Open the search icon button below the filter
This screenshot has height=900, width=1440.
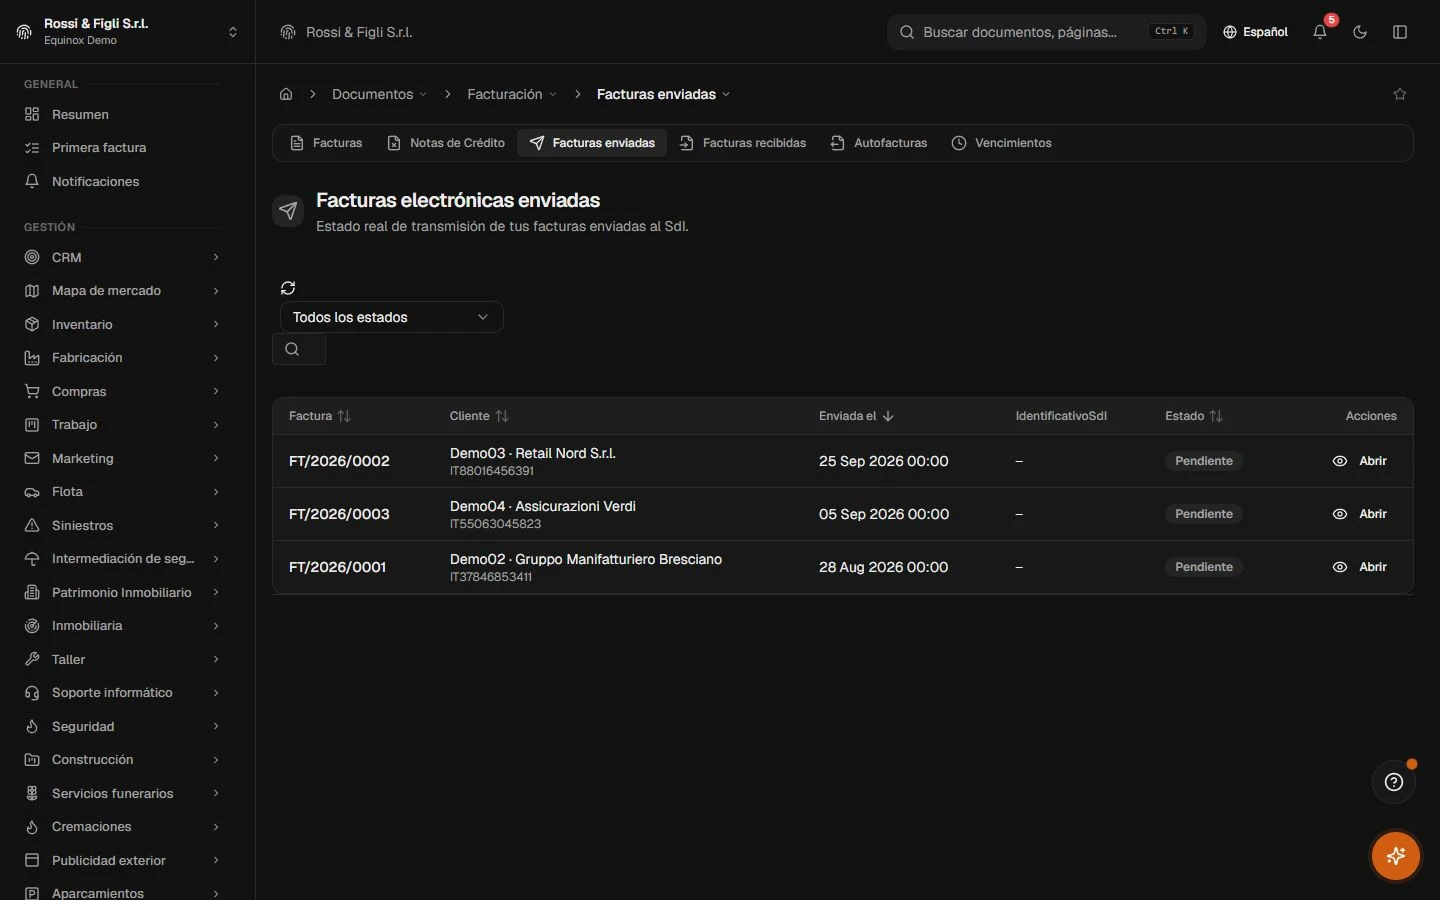298,349
